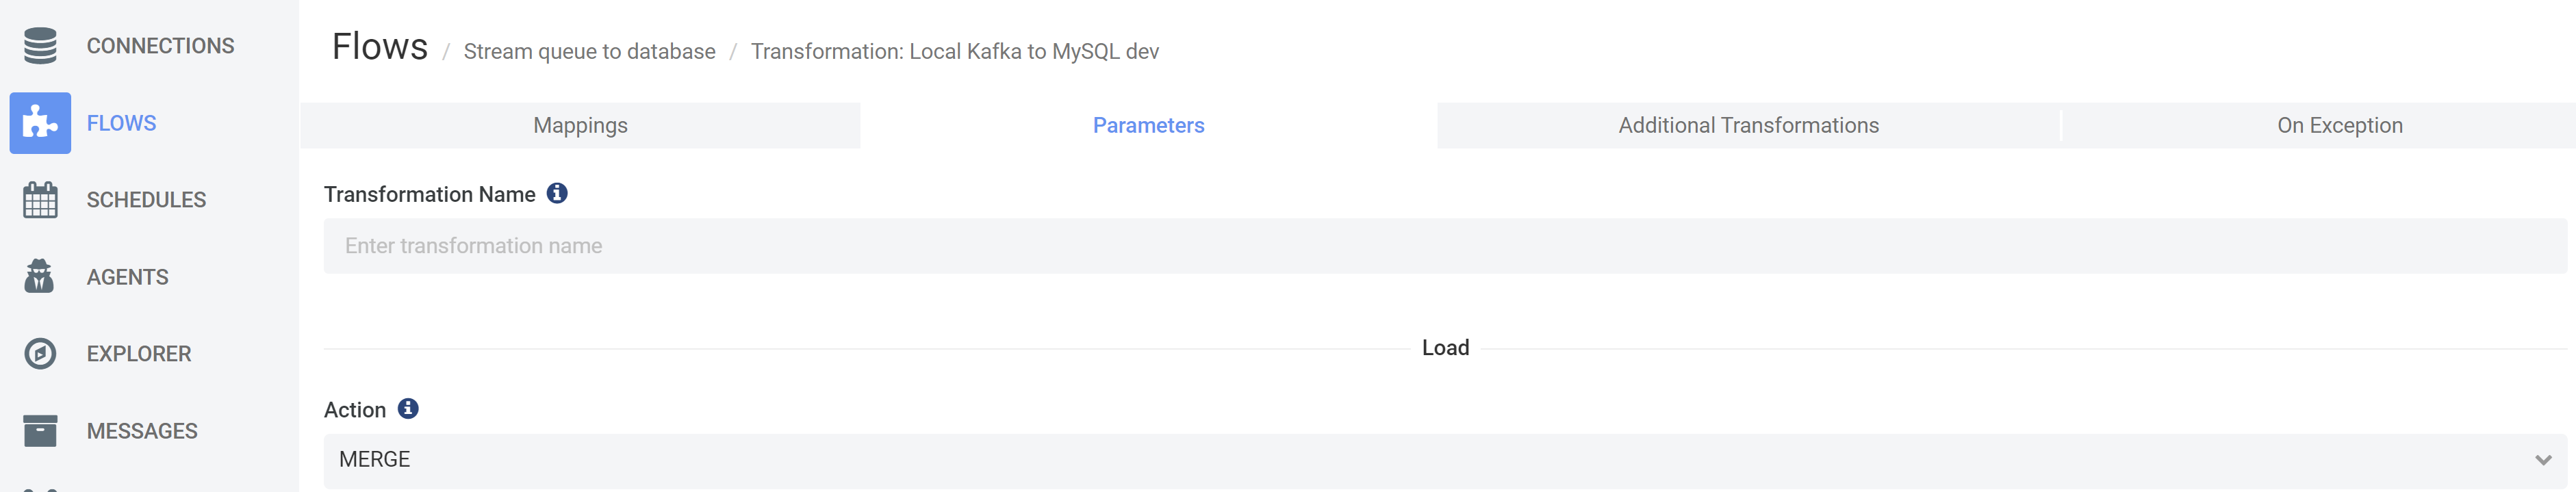The image size is (2576, 492).
Task: Expand Action list via chevron arrow
Action: click(2543, 461)
